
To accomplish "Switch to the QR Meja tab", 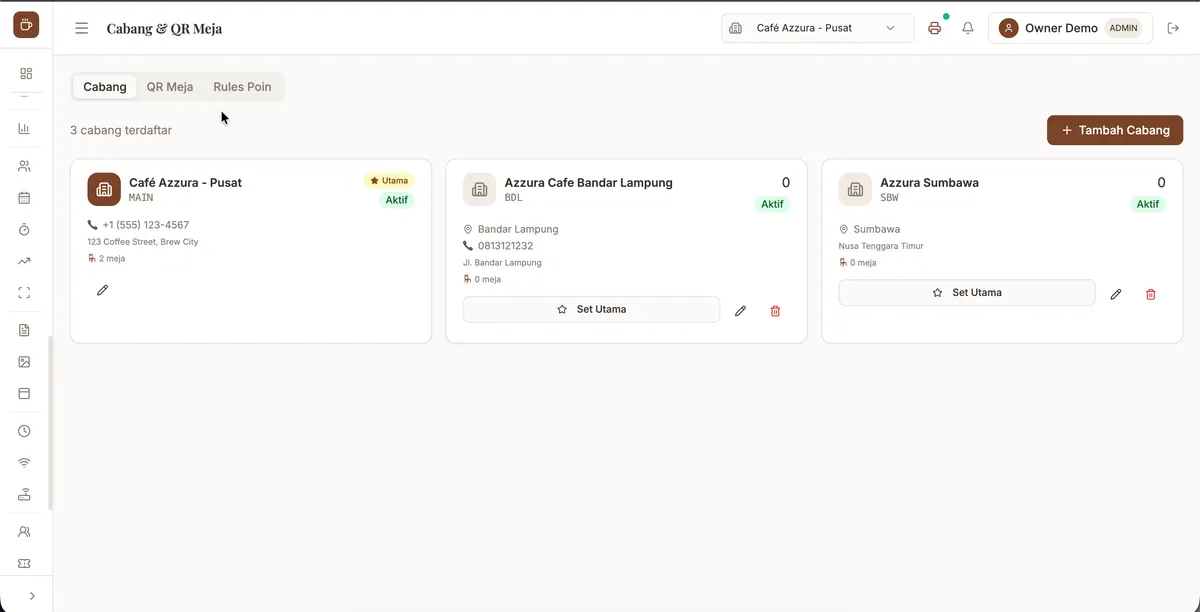I will 170,87.
